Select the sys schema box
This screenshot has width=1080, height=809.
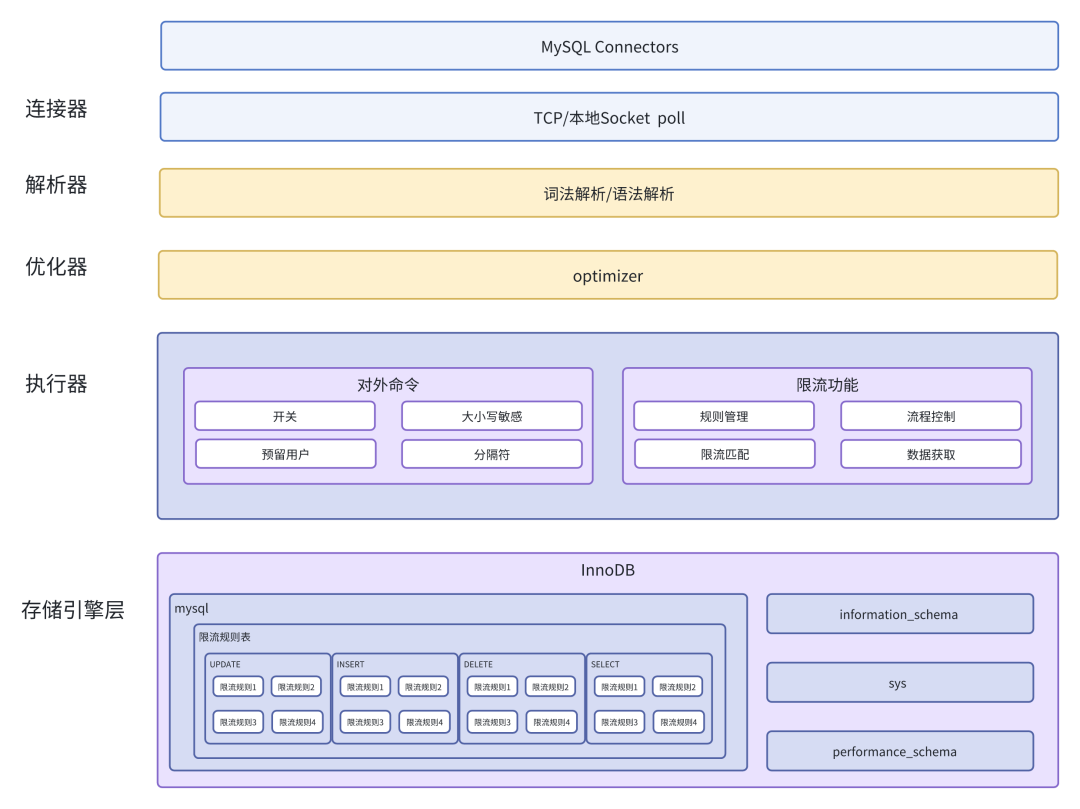[x=900, y=682]
